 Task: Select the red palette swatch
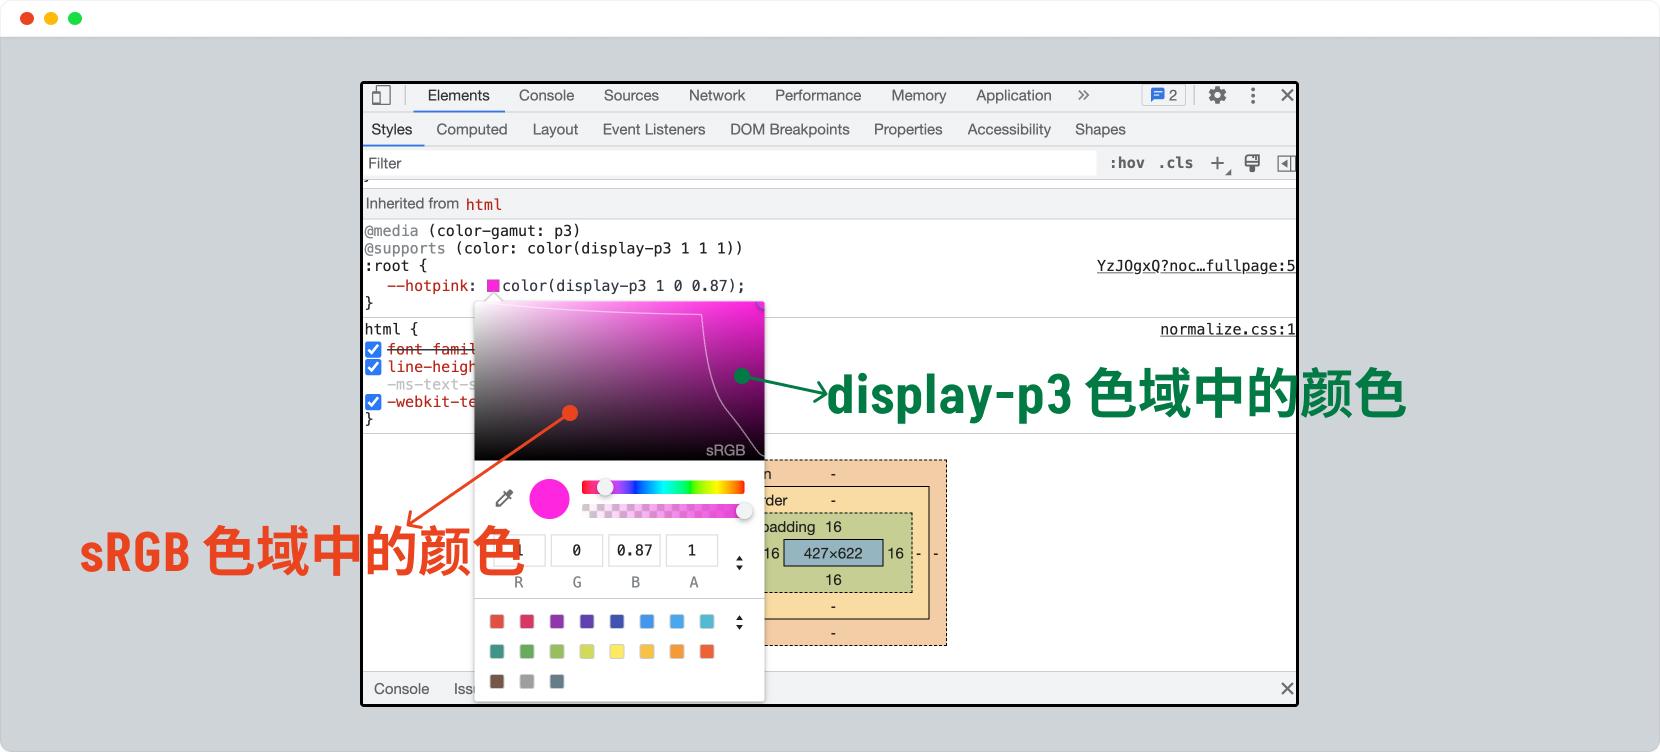click(497, 622)
